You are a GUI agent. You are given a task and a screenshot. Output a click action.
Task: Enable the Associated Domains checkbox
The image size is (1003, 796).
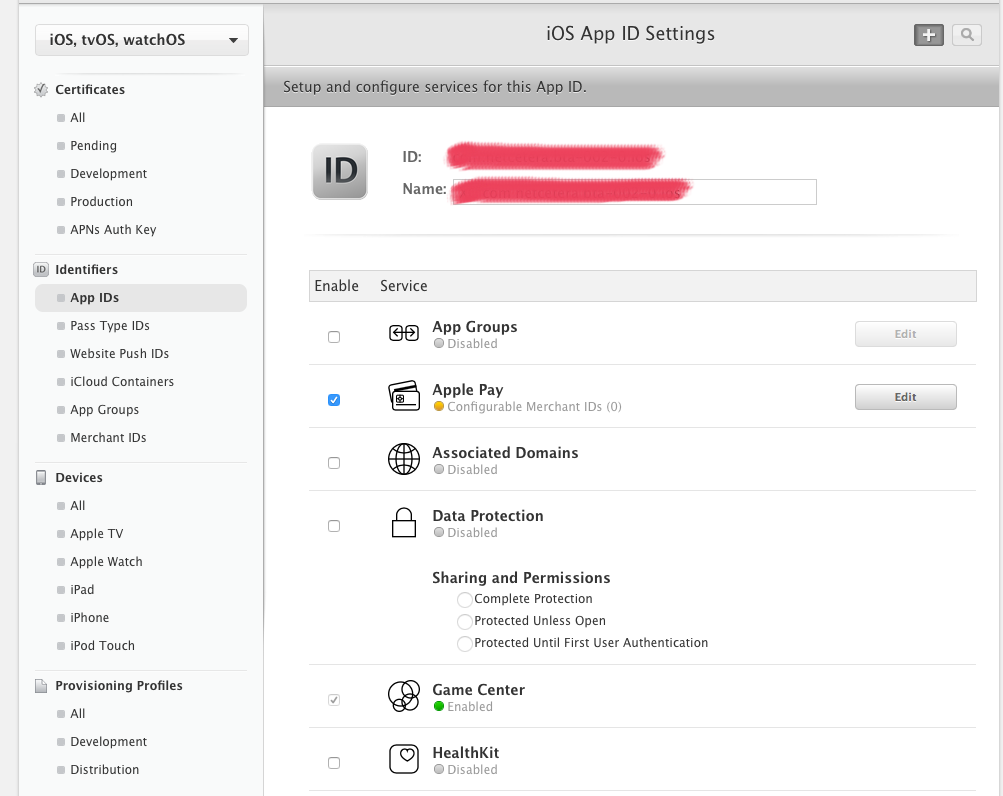(334, 463)
